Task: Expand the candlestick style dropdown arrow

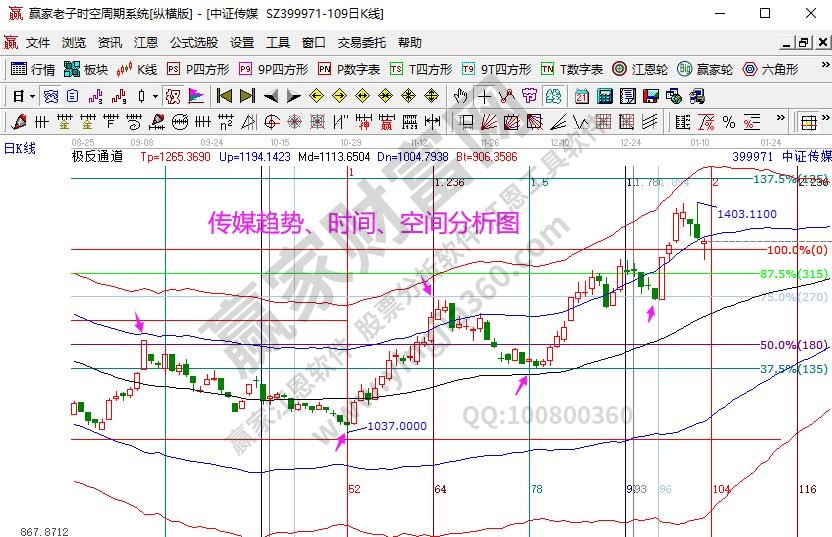Action: point(155,96)
